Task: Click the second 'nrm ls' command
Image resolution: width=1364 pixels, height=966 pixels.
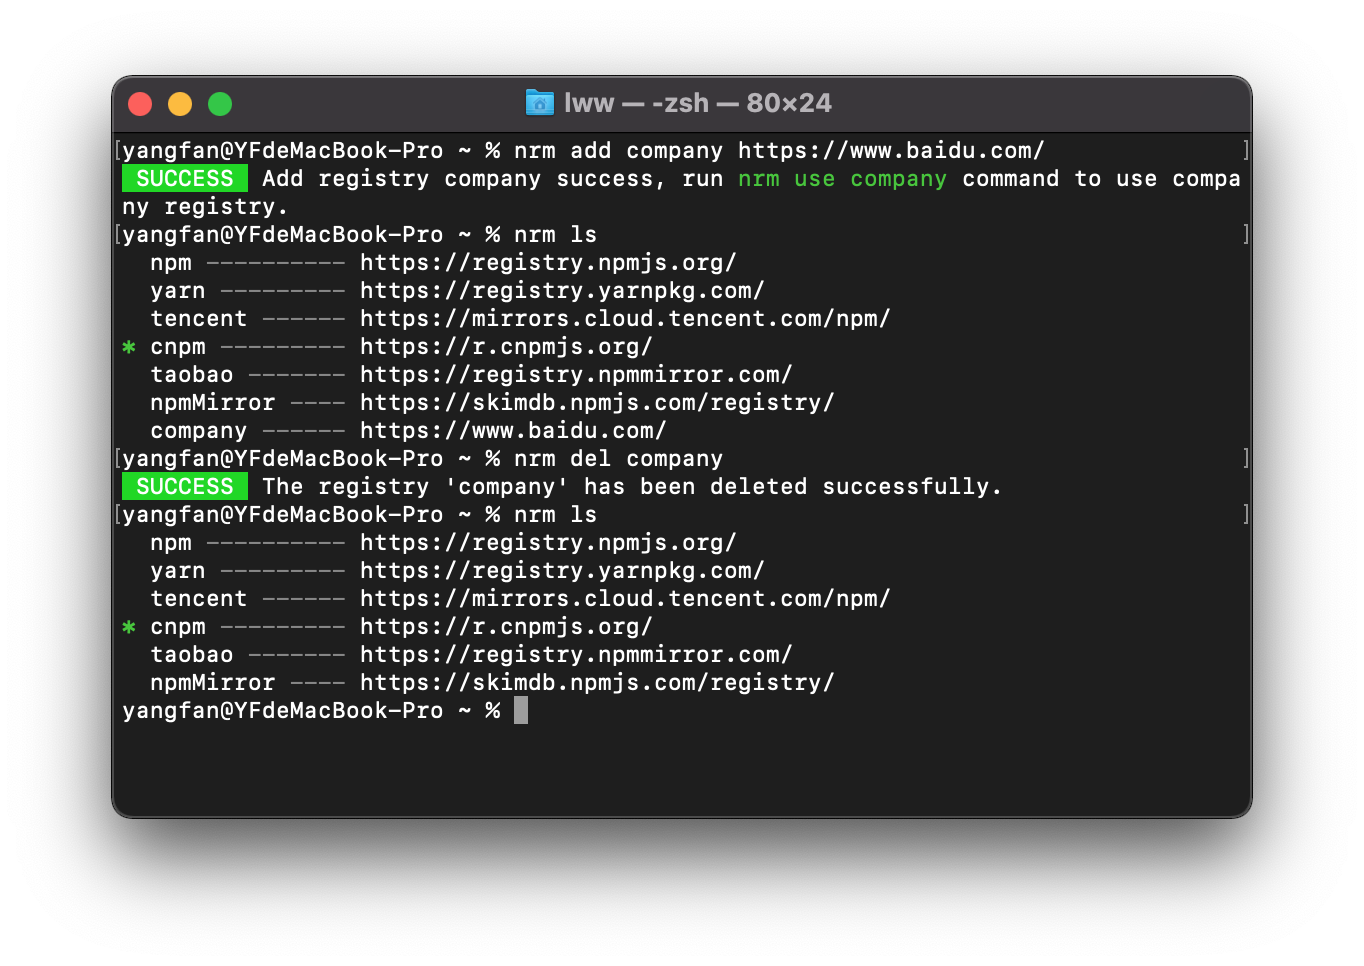Action: 555,515
